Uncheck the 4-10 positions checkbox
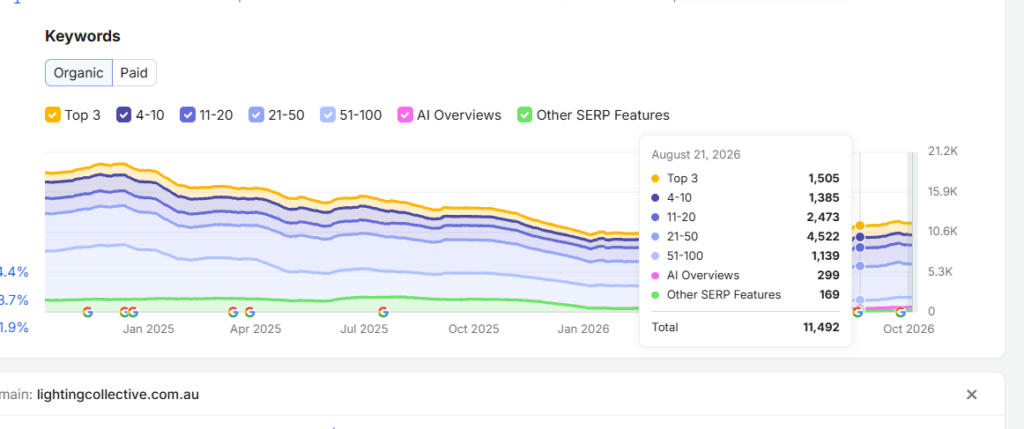1024x429 pixels. (x=124, y=115)
